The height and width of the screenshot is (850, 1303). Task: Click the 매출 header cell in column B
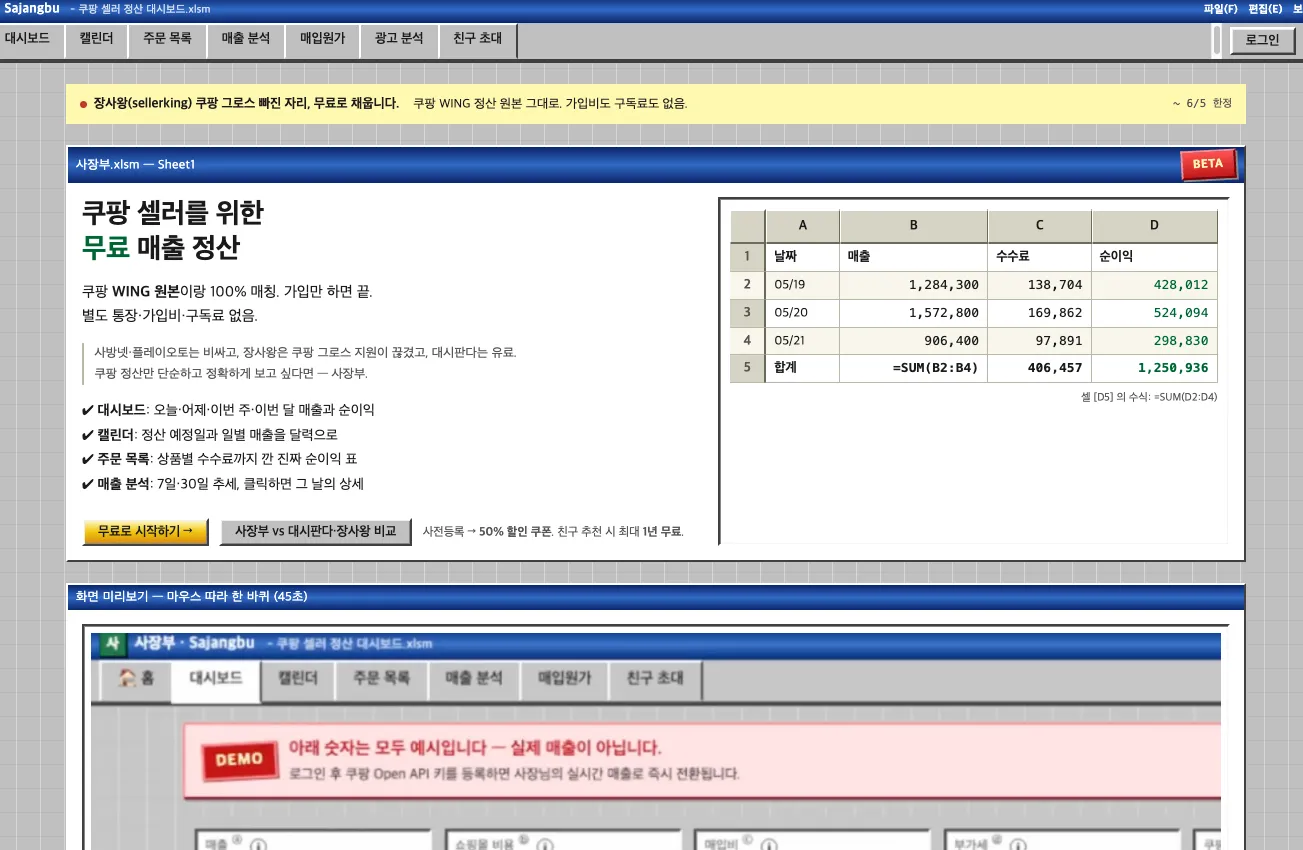pyautogui.click(x=913, y=256)
